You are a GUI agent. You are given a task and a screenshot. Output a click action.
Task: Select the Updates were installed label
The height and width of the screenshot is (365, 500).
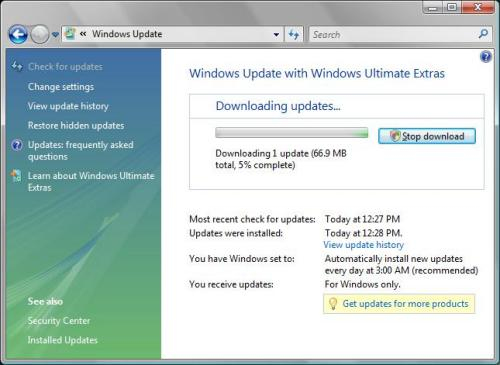[x=236, y=233]
